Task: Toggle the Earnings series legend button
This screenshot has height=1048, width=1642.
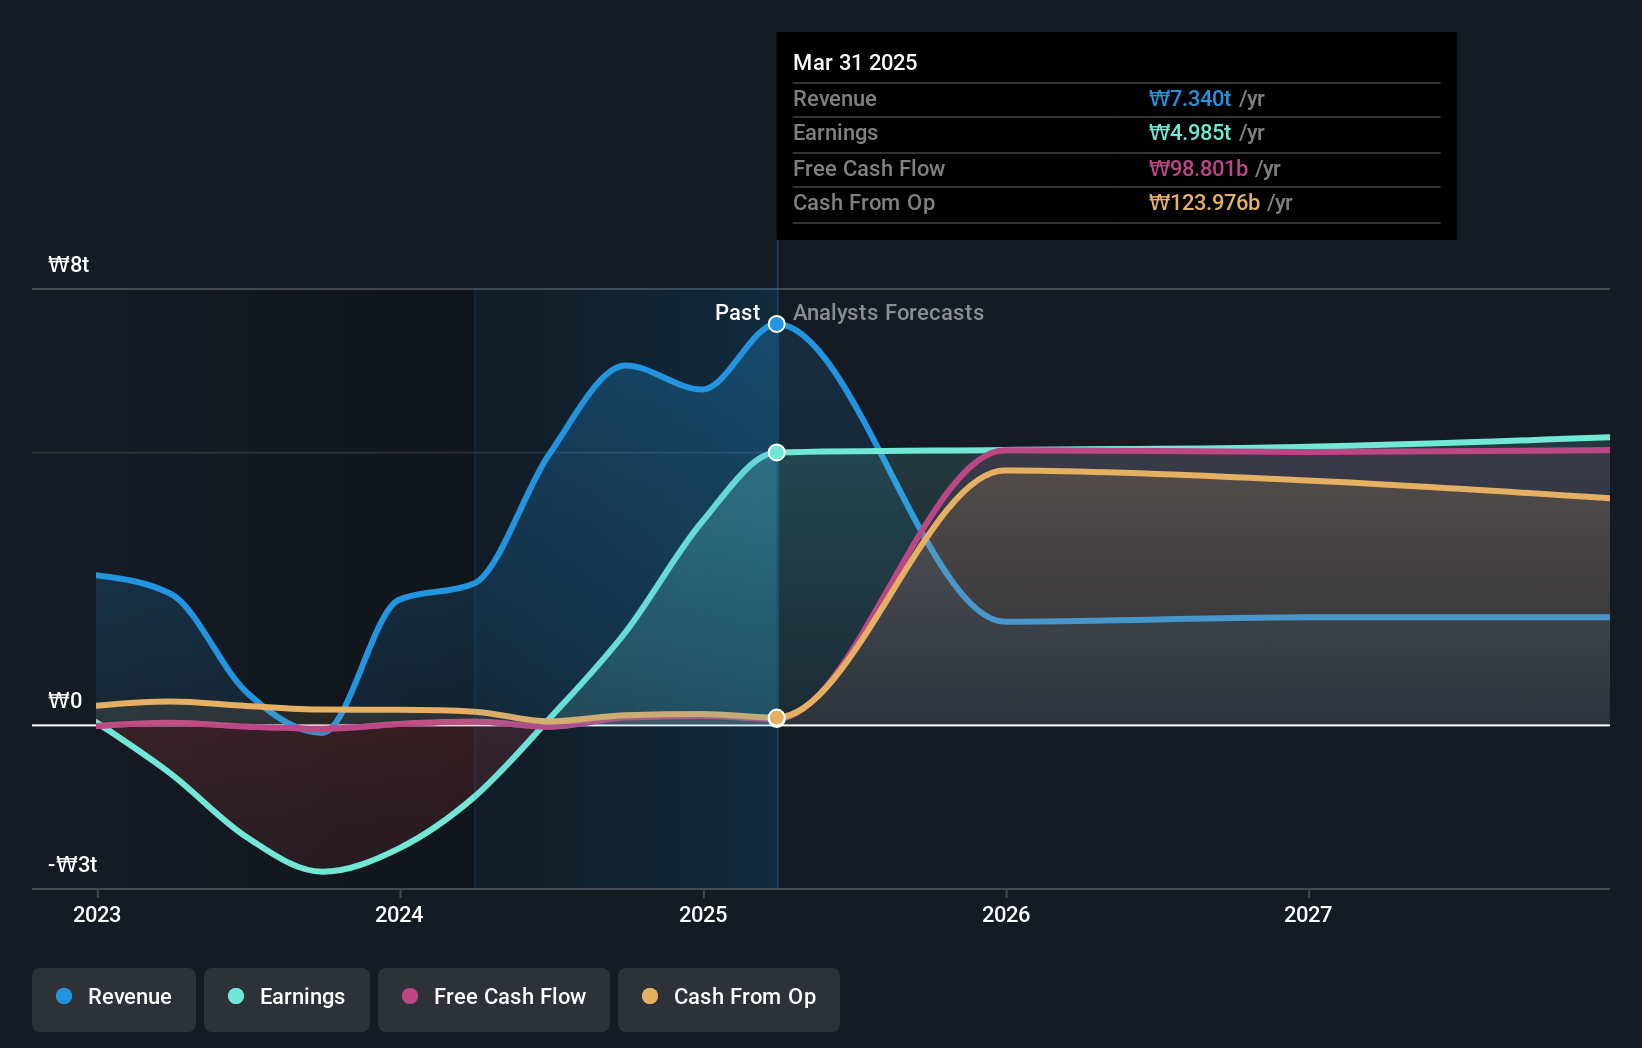Action: coord(287,999)
